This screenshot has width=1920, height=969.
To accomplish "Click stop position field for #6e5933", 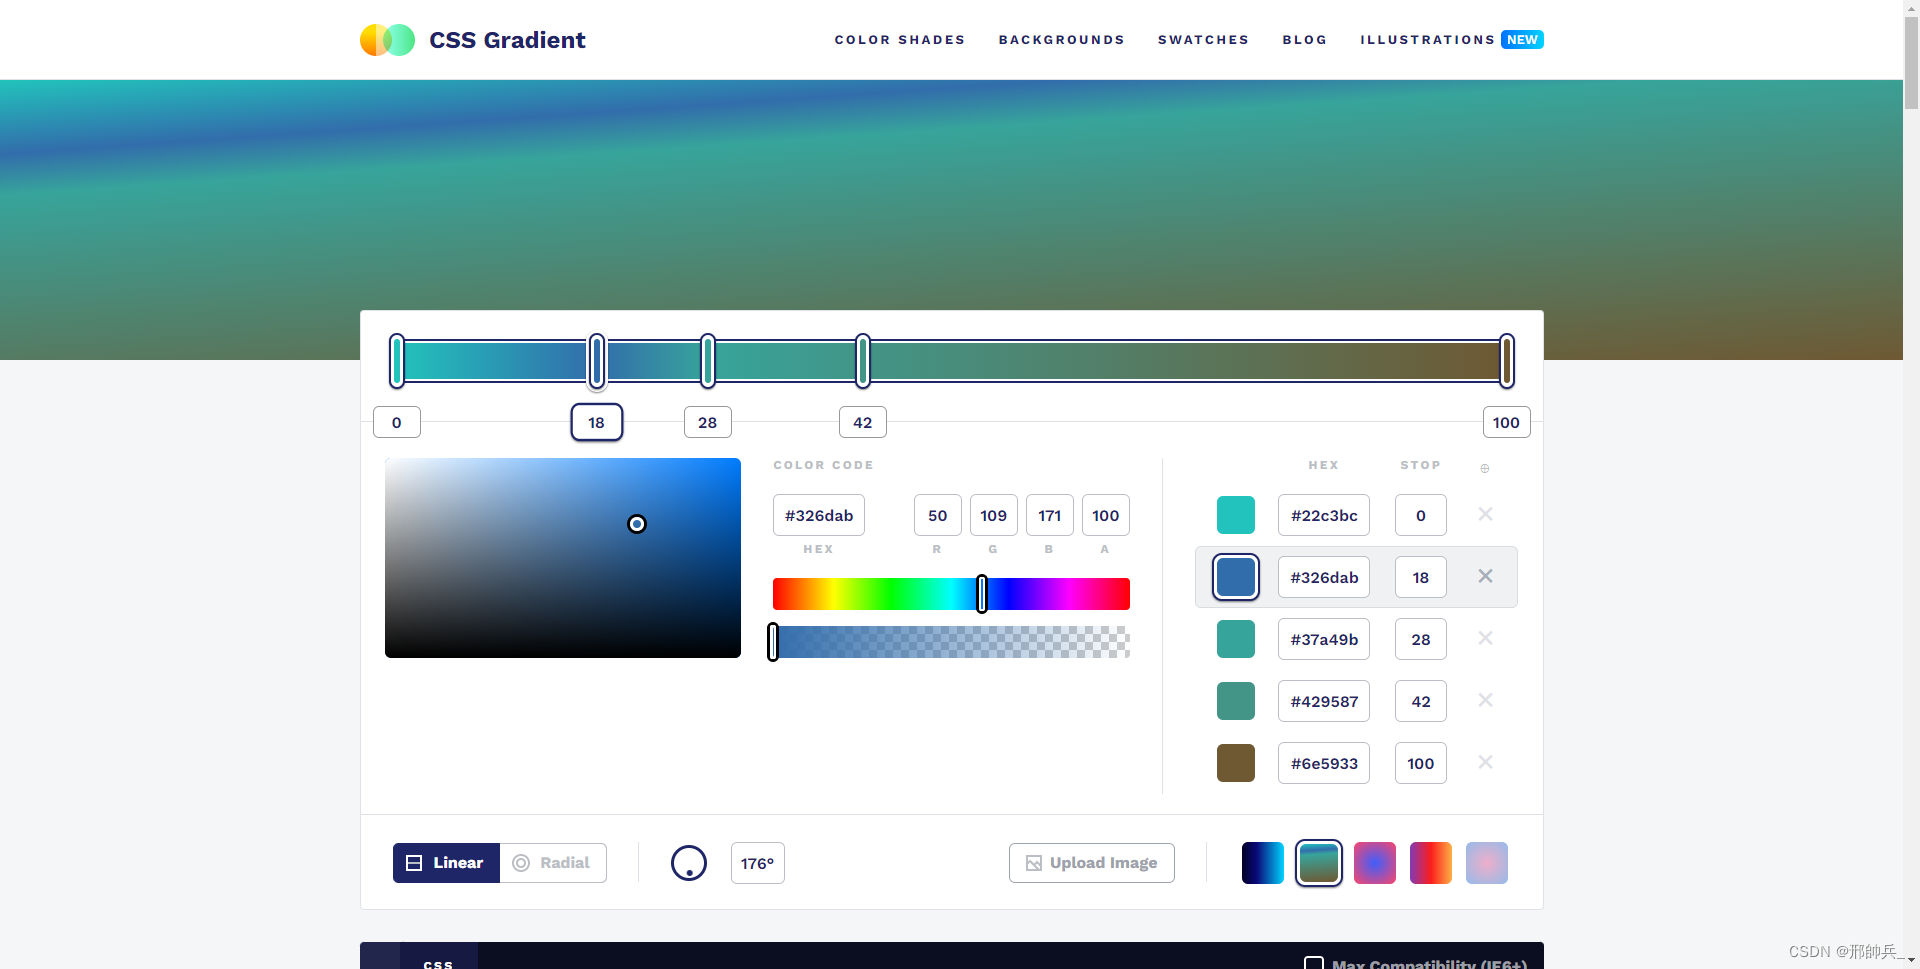I will point(1421,763).
